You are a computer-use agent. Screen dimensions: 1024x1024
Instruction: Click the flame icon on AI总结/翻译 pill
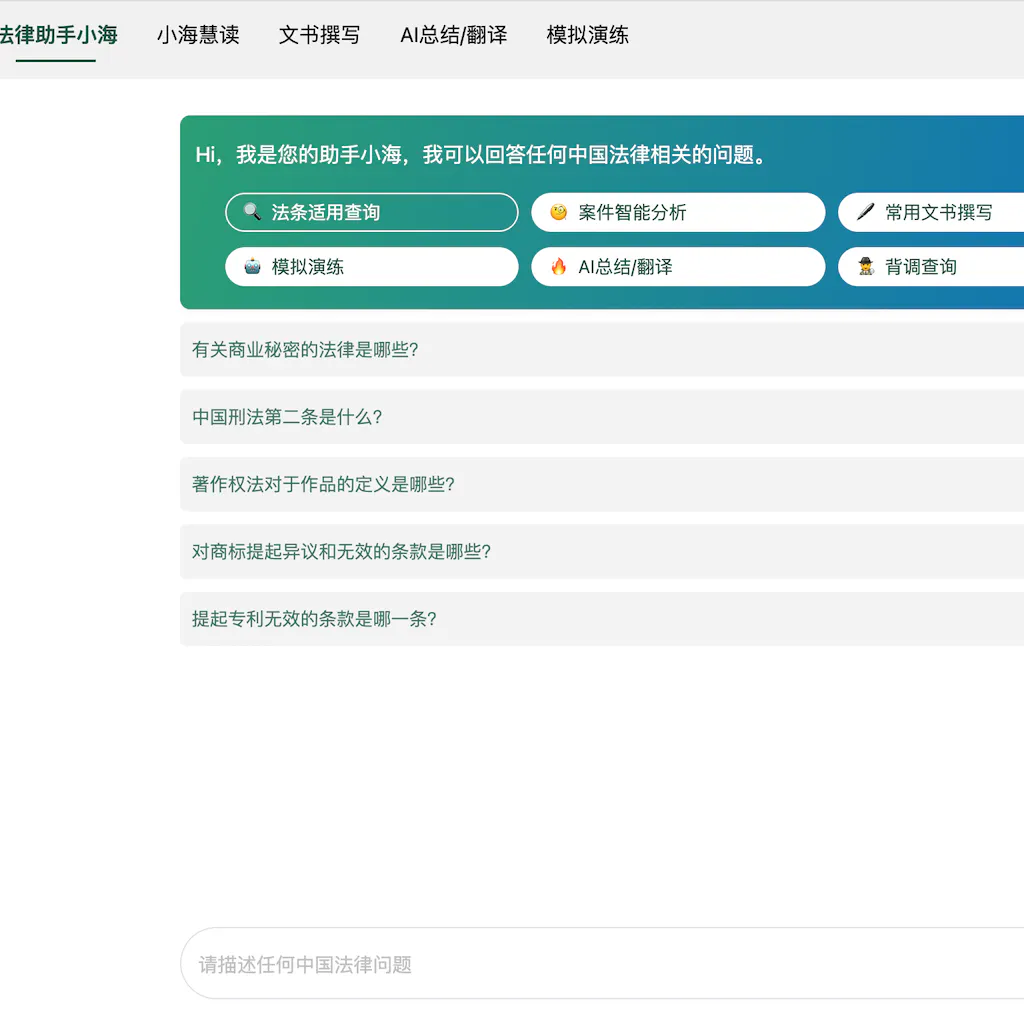pyautogui.click(x=558, y=266)
